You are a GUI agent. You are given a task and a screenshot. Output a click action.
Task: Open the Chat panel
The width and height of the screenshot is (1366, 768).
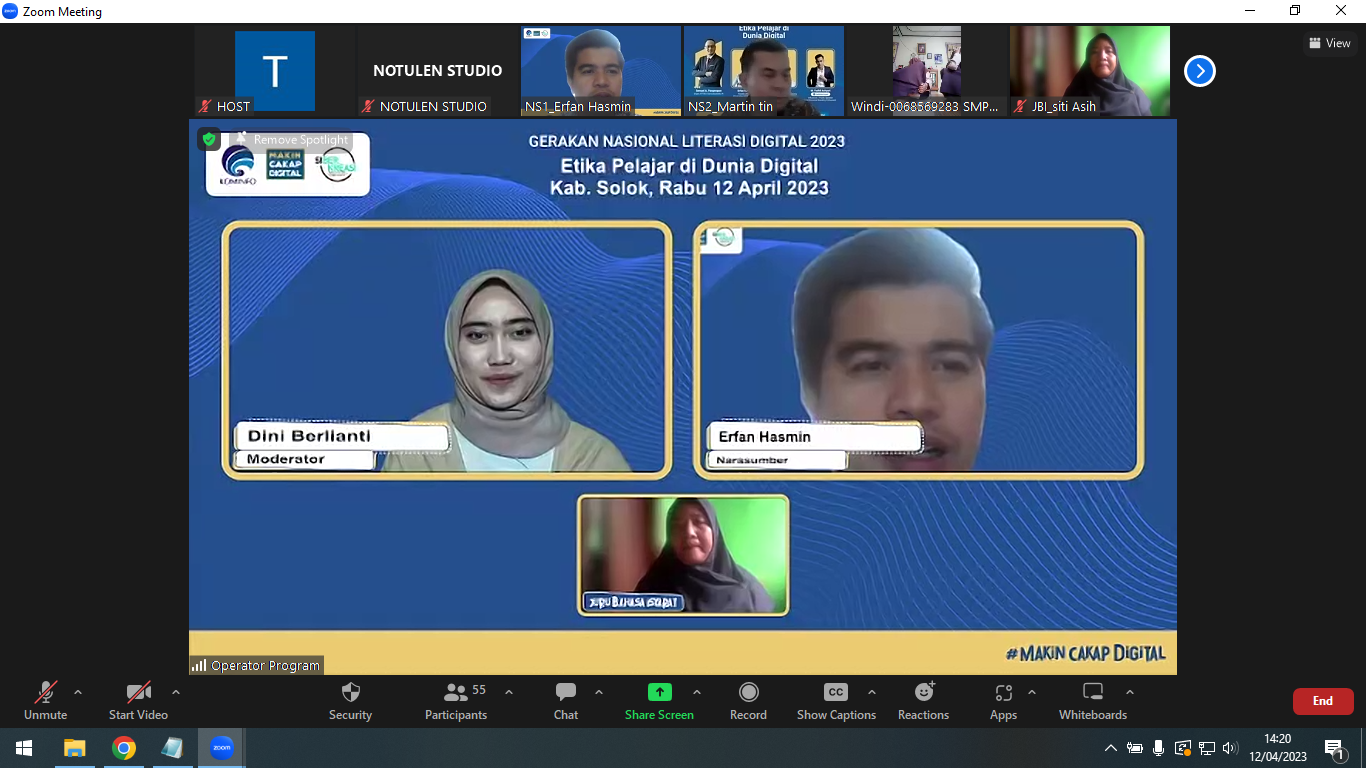tap(566, 700)
